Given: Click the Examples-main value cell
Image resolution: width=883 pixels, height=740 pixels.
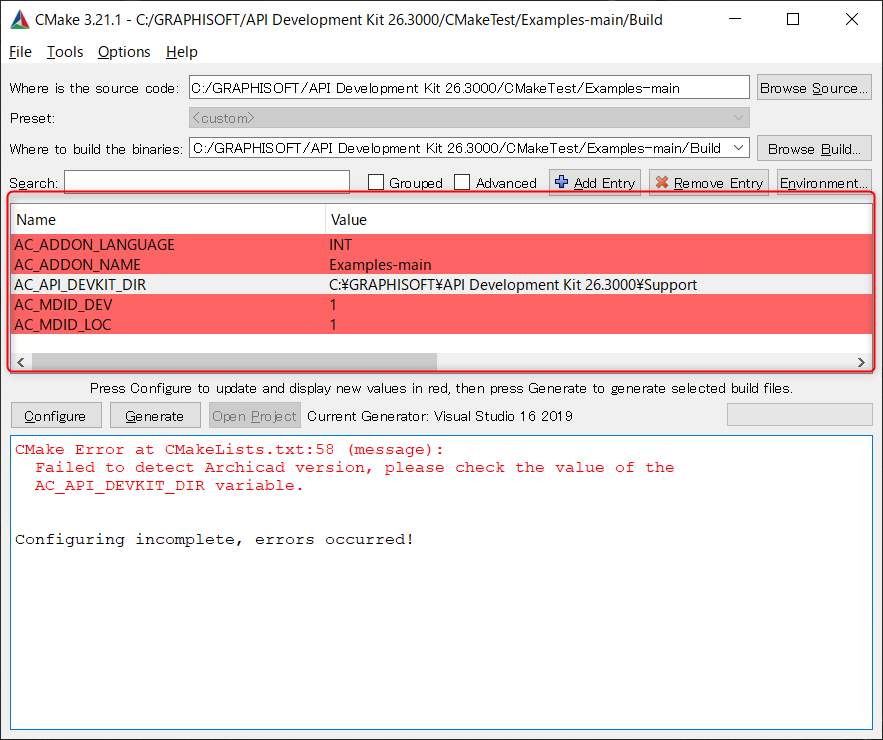Looking at the screenshot, I should pyautogui.click(x=380, y=265).
